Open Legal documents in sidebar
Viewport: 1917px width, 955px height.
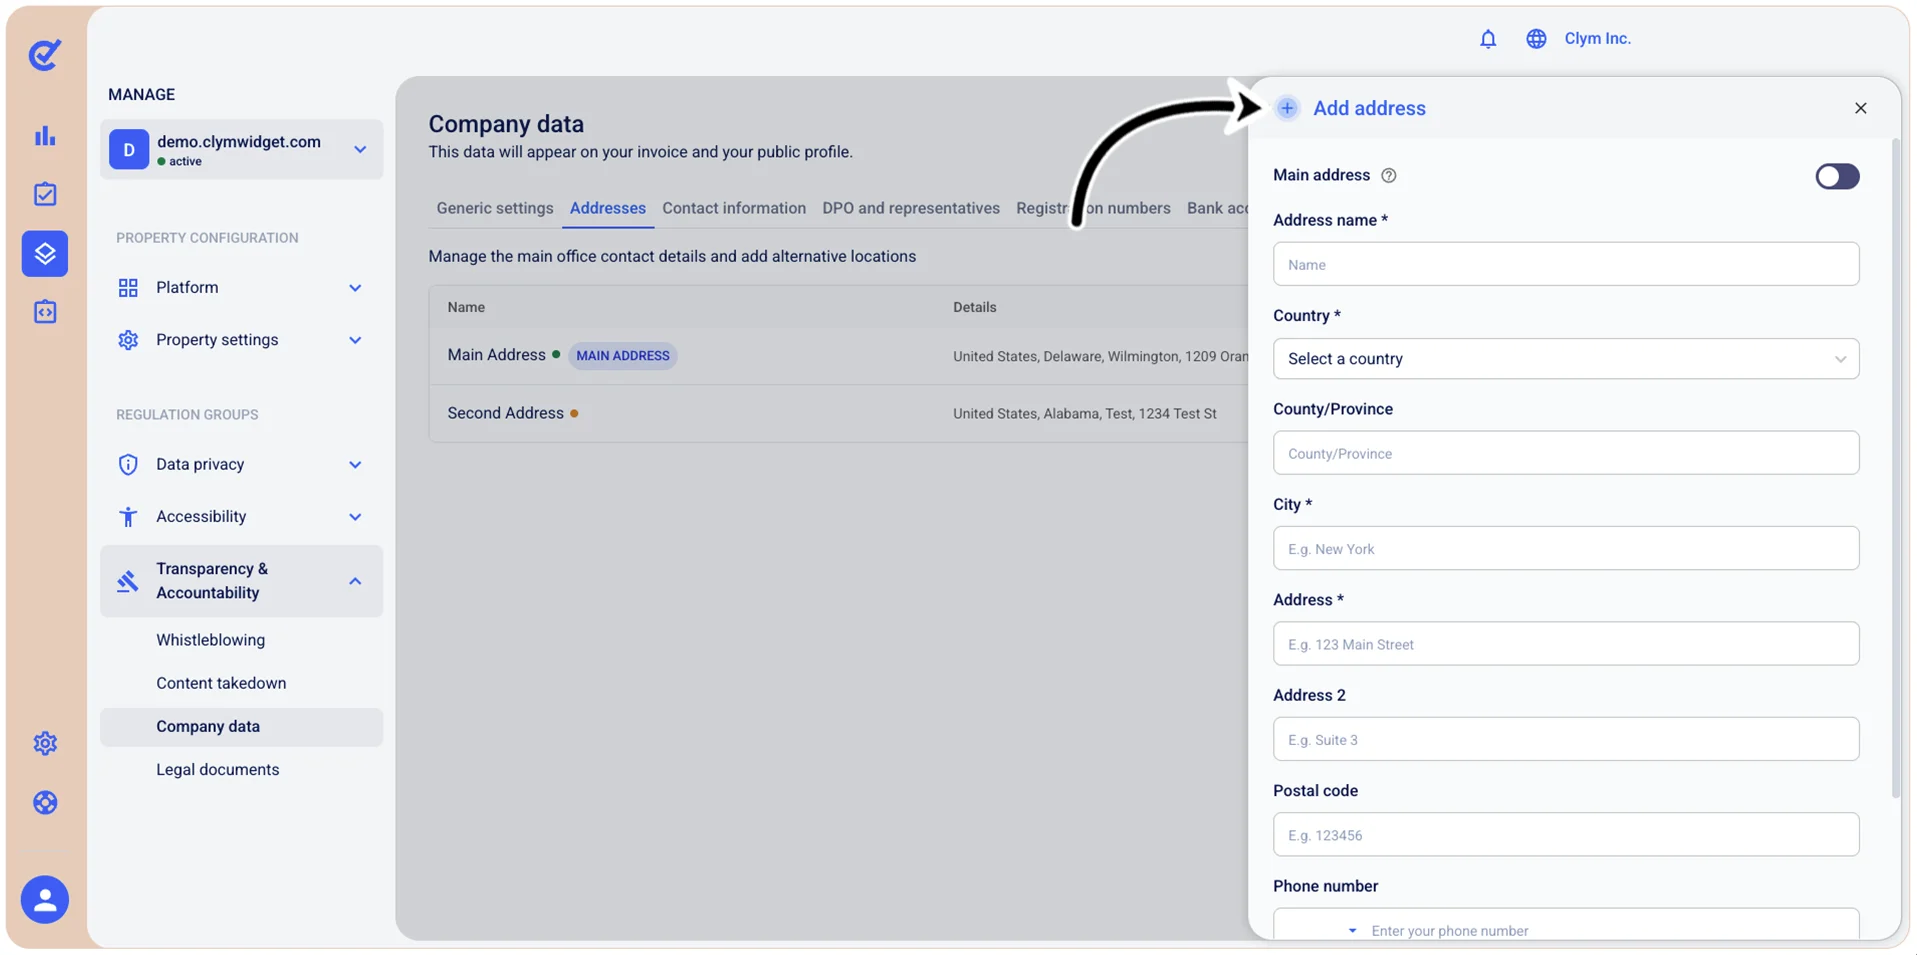[x=217, y=769]
